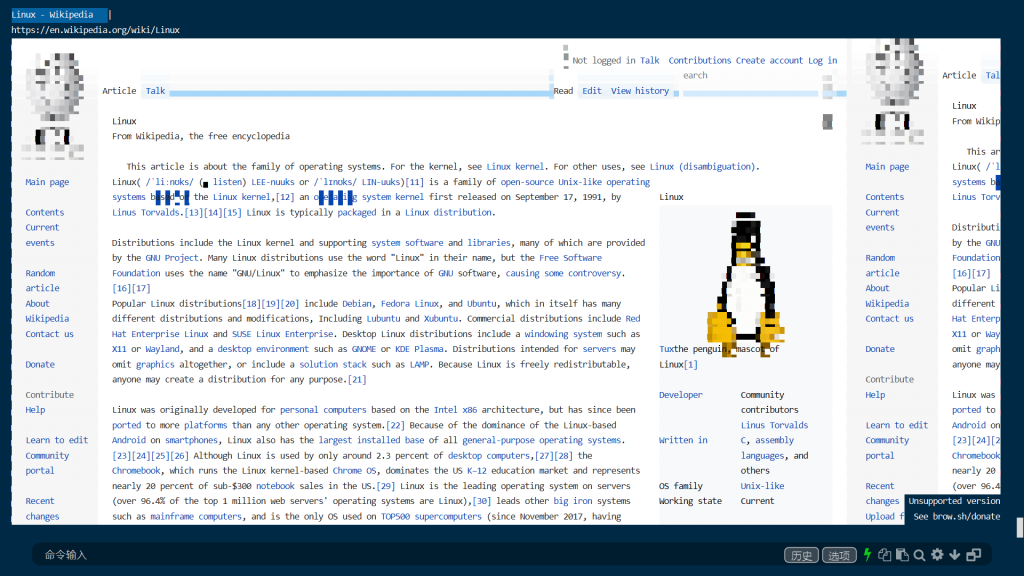Click the overlapping windows icon
The image size is (1024, 576).
[x=974, y=554]
